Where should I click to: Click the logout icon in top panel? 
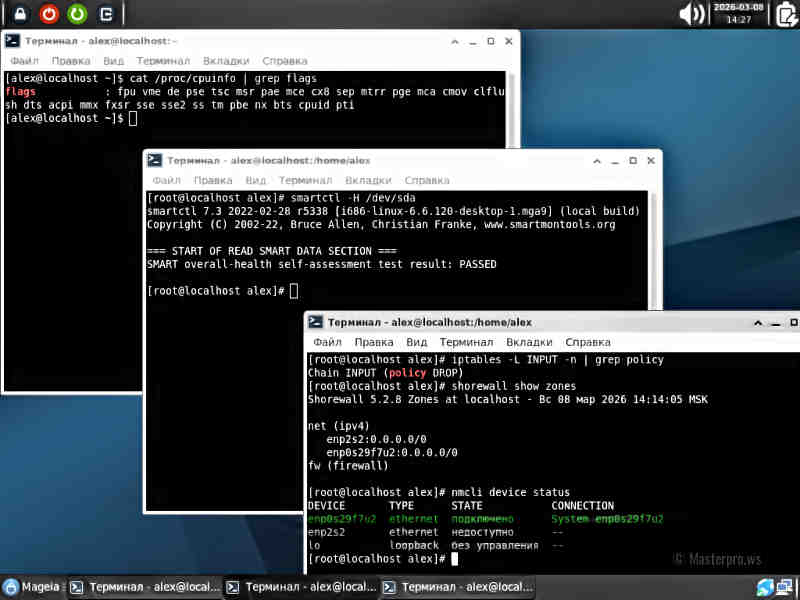point(106,13)
